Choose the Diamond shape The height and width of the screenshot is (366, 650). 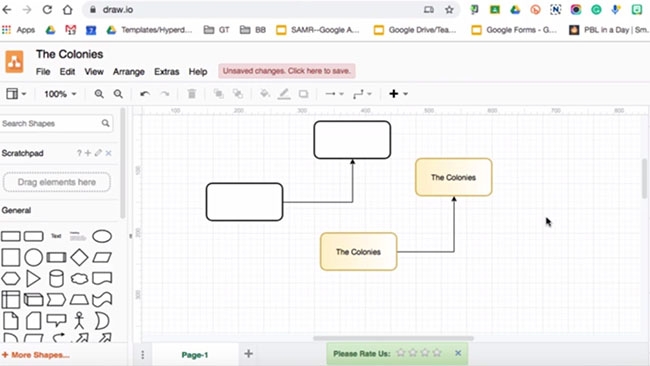pyautogui.click(x=79, y=257)
